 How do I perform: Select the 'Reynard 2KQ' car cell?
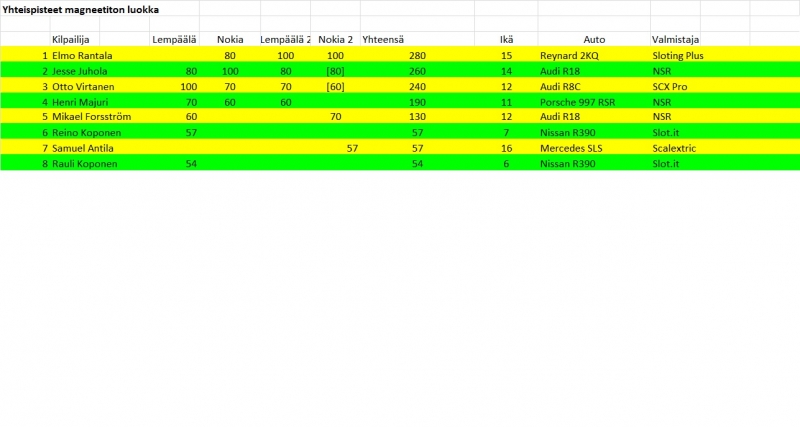(569, 56)
